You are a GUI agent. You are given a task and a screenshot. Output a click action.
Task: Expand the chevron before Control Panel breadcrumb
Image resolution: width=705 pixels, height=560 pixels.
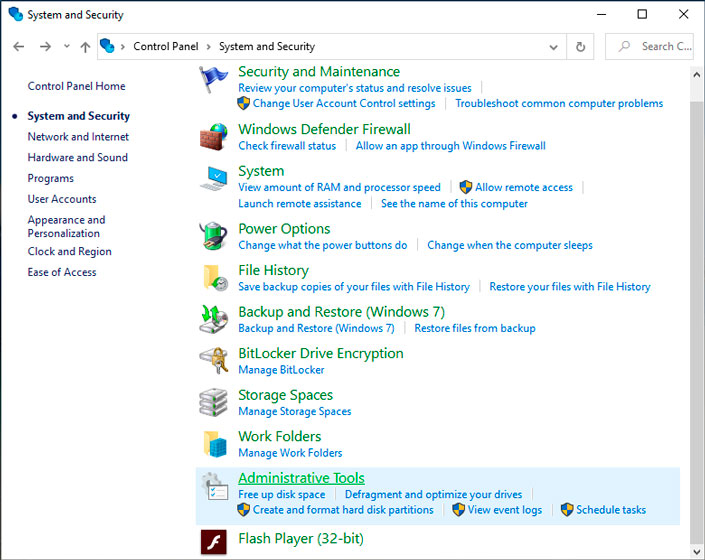click(122, 47)
